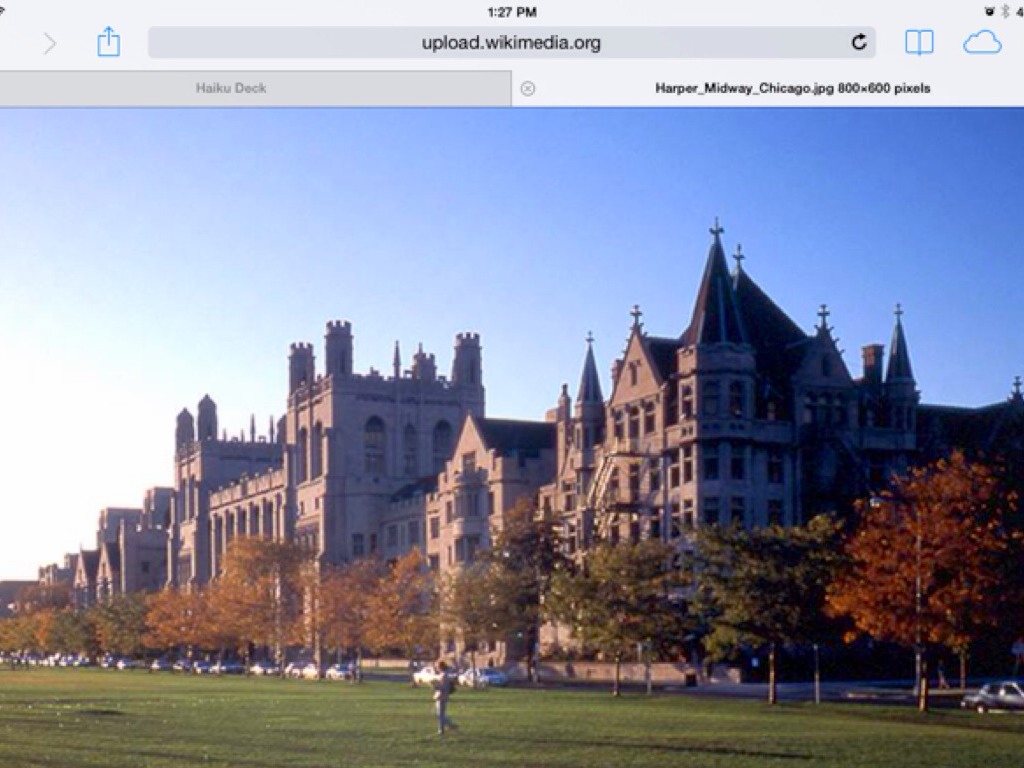The height and width of the screenshot is (768, 1024).
Task: Reload the page with the refresh icon
Action: click(859, 42)
